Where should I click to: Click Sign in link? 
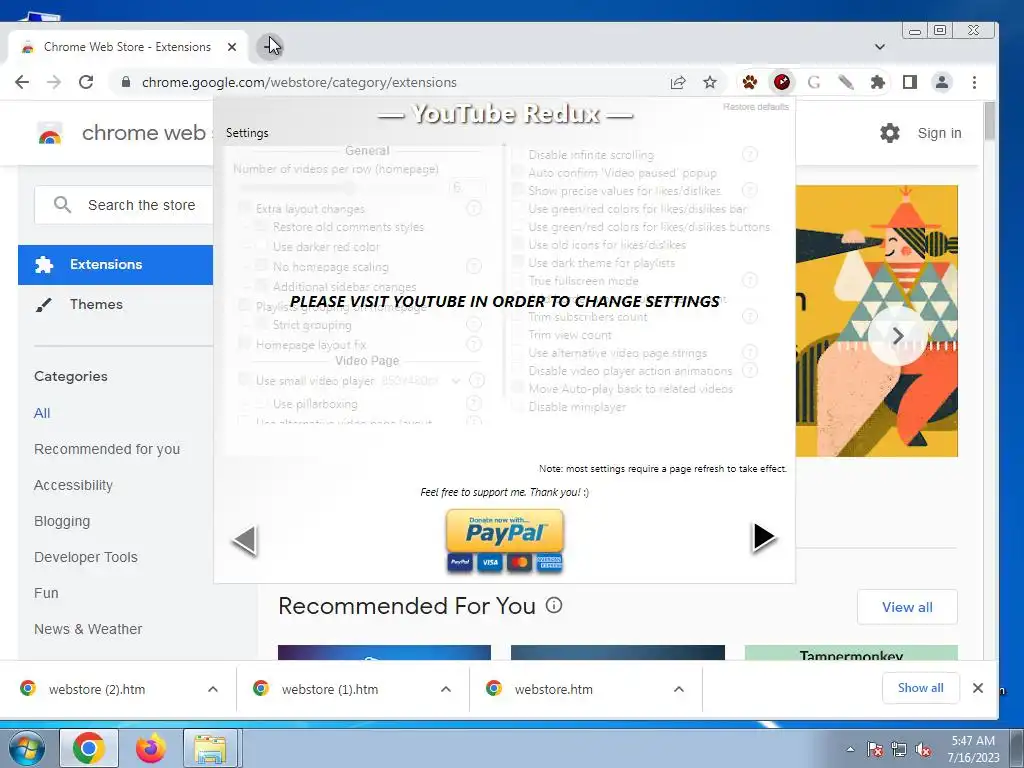[939, 133]
